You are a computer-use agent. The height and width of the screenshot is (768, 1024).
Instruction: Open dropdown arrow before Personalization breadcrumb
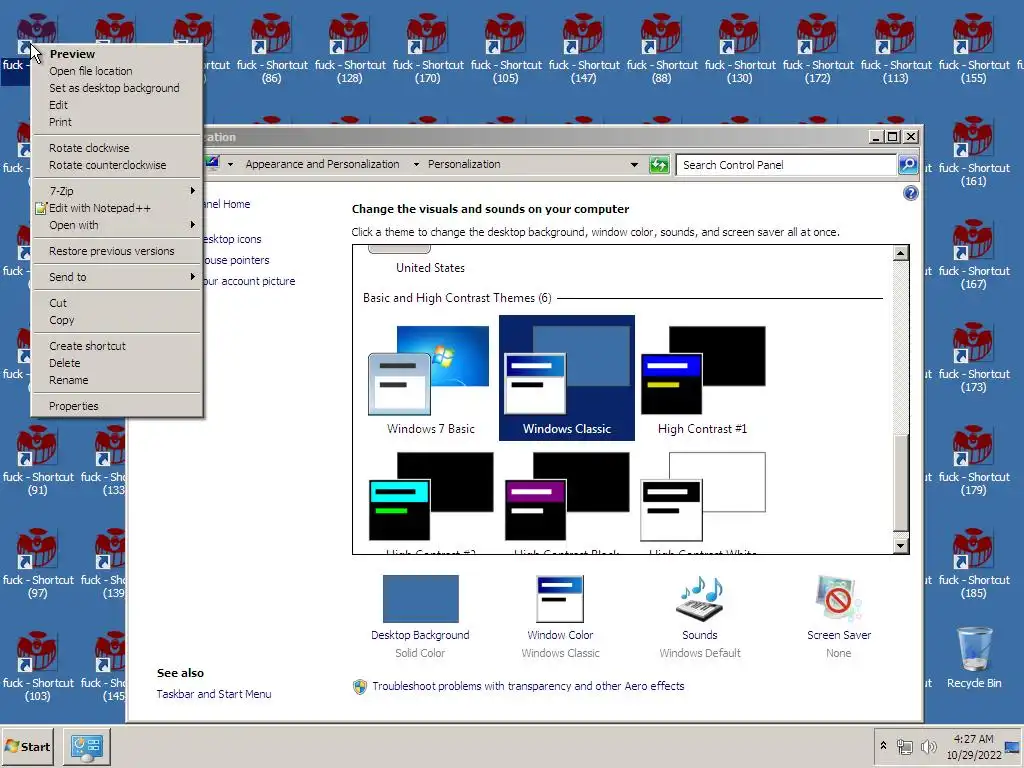click(x=416, y=165)
